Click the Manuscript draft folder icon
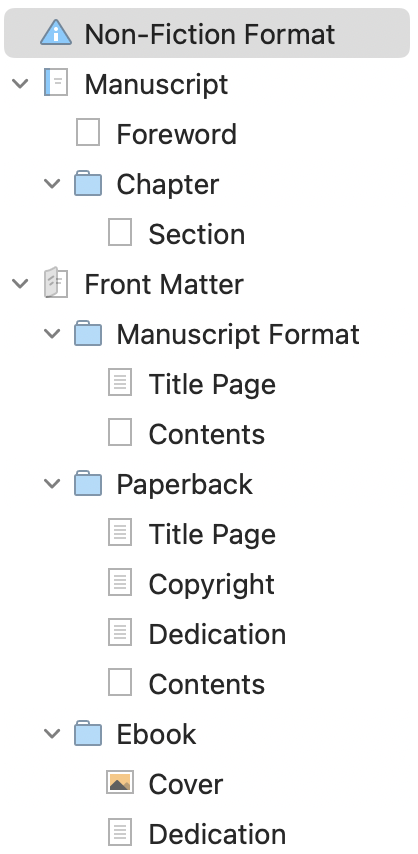Image resolution: width=418 pixels, height=854 pixels. click(56, 83)
